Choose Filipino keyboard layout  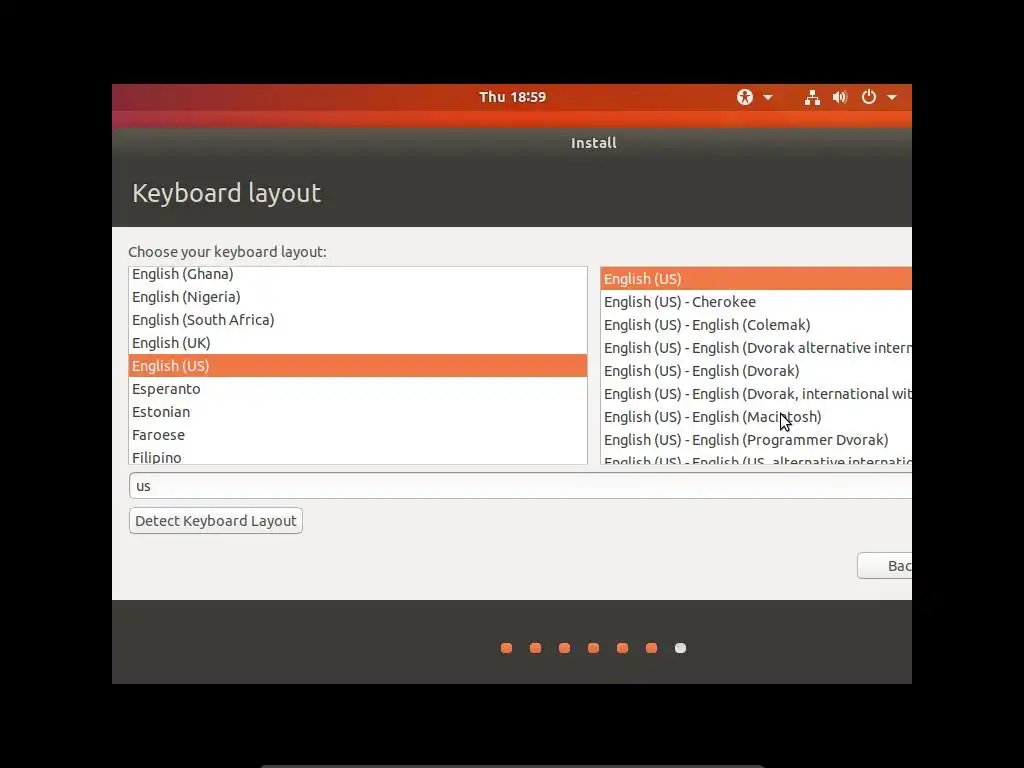(x=358, y=456)
